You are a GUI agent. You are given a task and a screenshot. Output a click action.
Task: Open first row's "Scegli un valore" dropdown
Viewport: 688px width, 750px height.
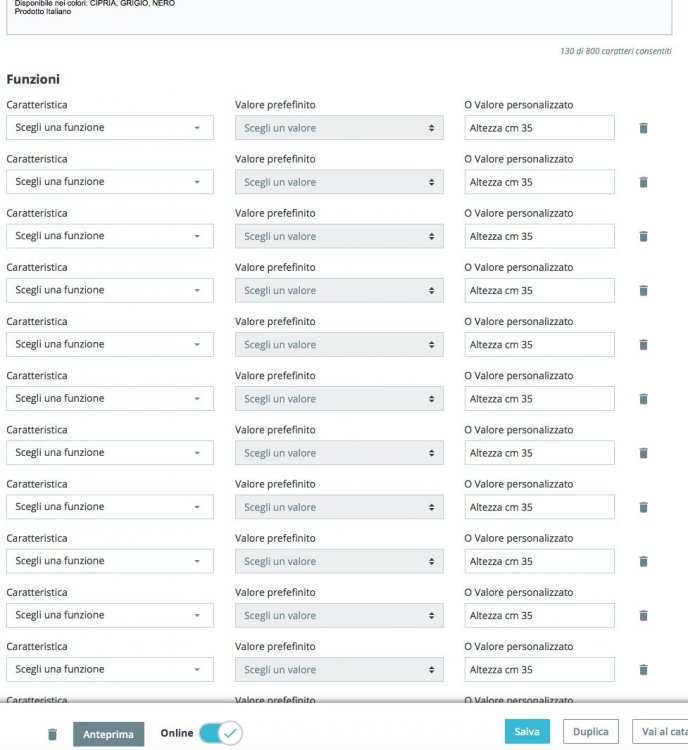[339, 128]
